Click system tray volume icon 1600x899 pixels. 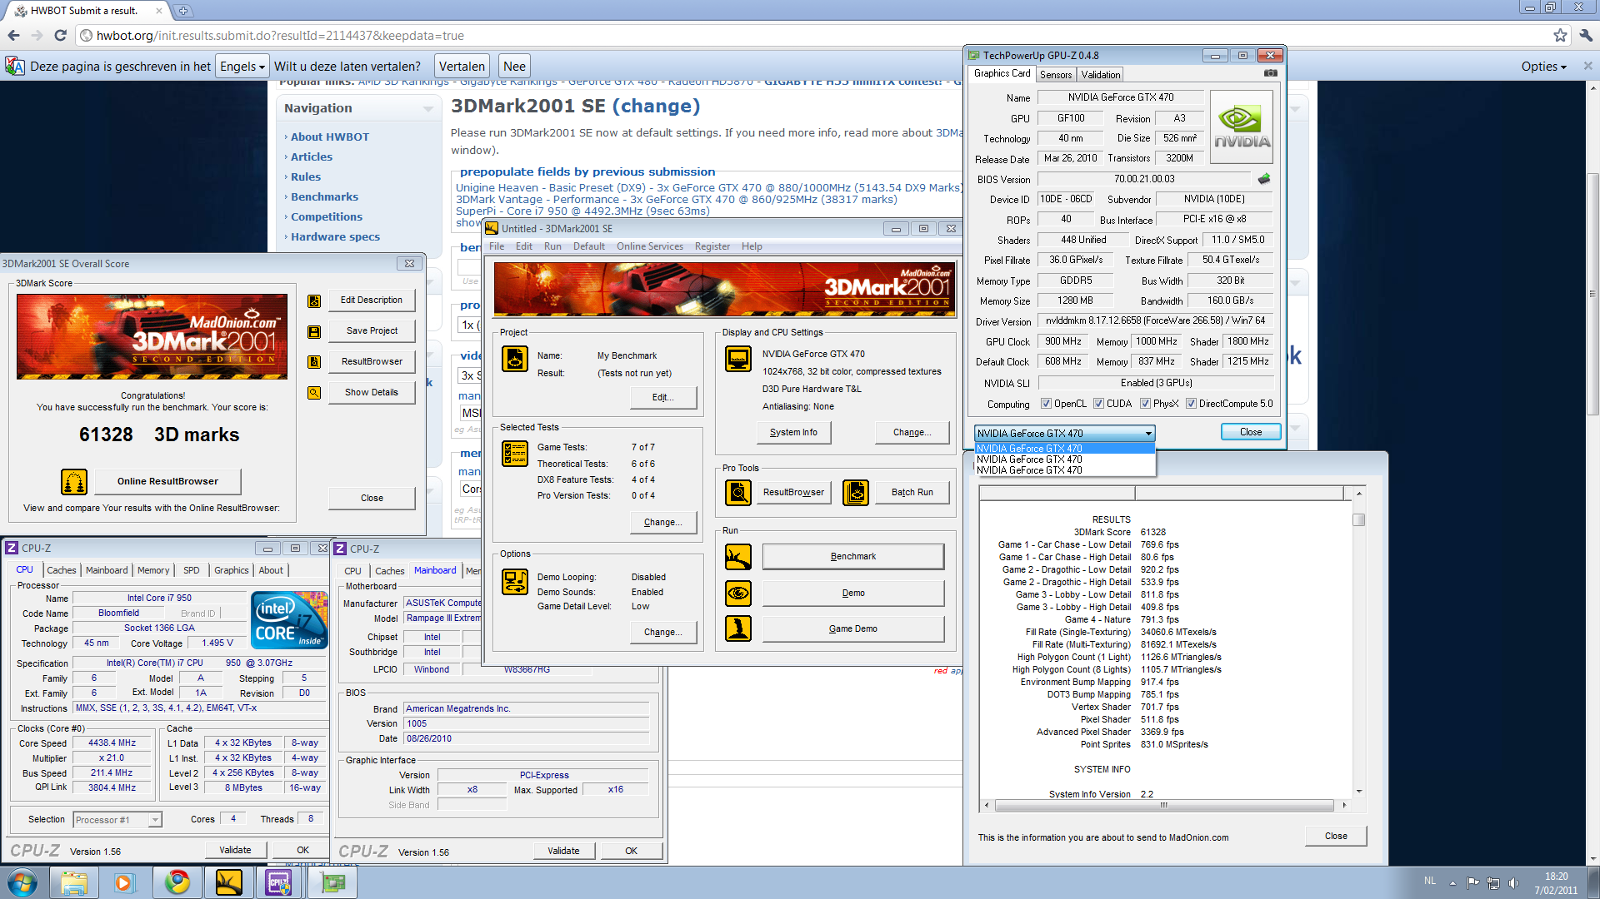(1513, 883)
